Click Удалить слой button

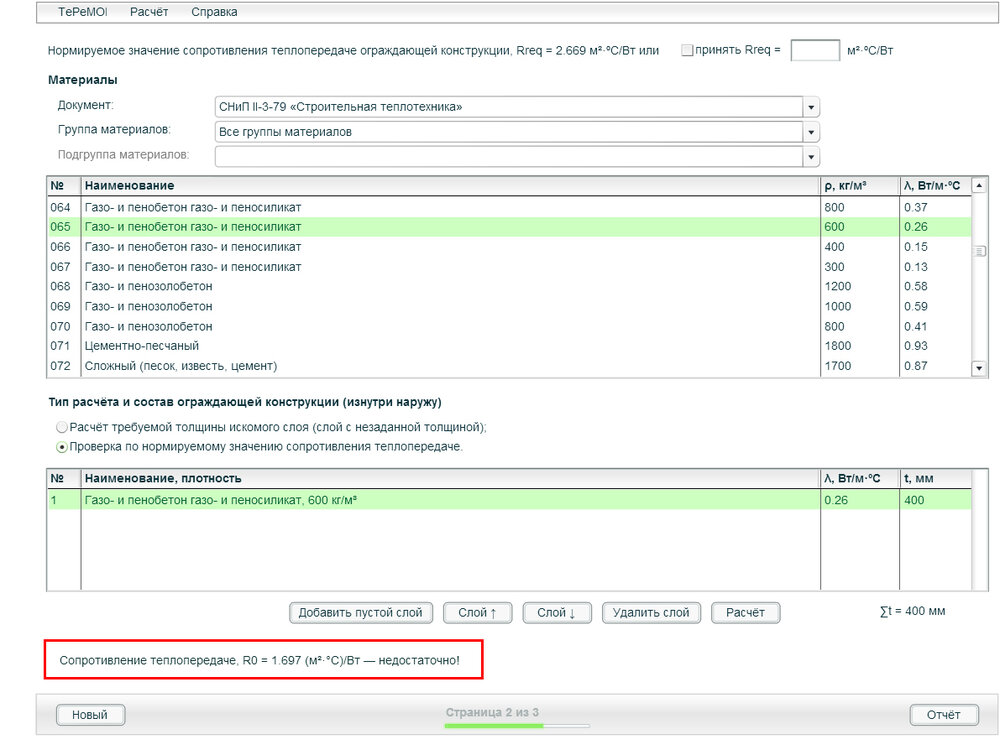pos(651,613)
